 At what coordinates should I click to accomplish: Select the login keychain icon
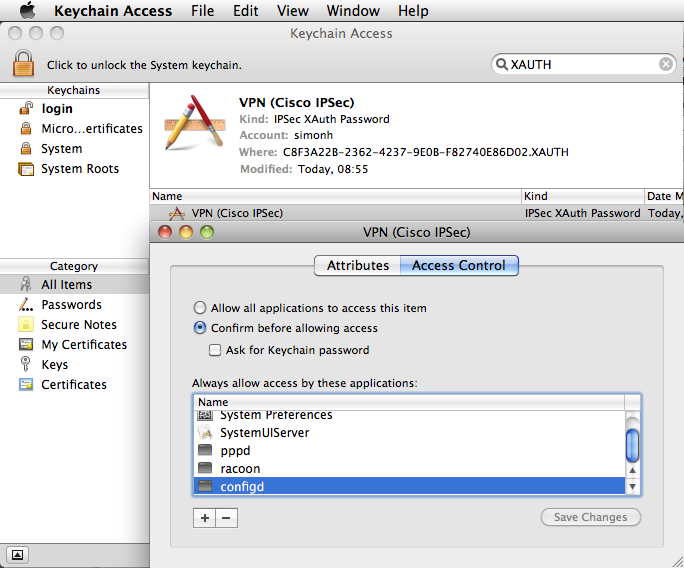point(26,109)
